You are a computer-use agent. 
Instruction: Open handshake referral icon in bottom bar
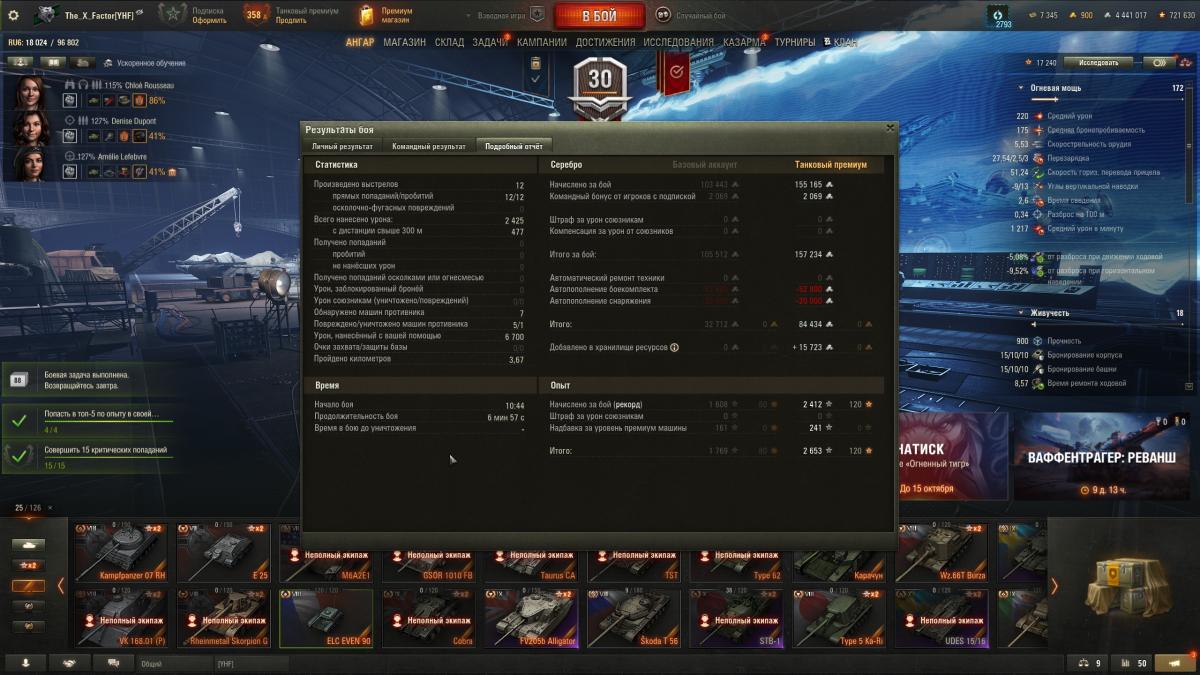69,663
